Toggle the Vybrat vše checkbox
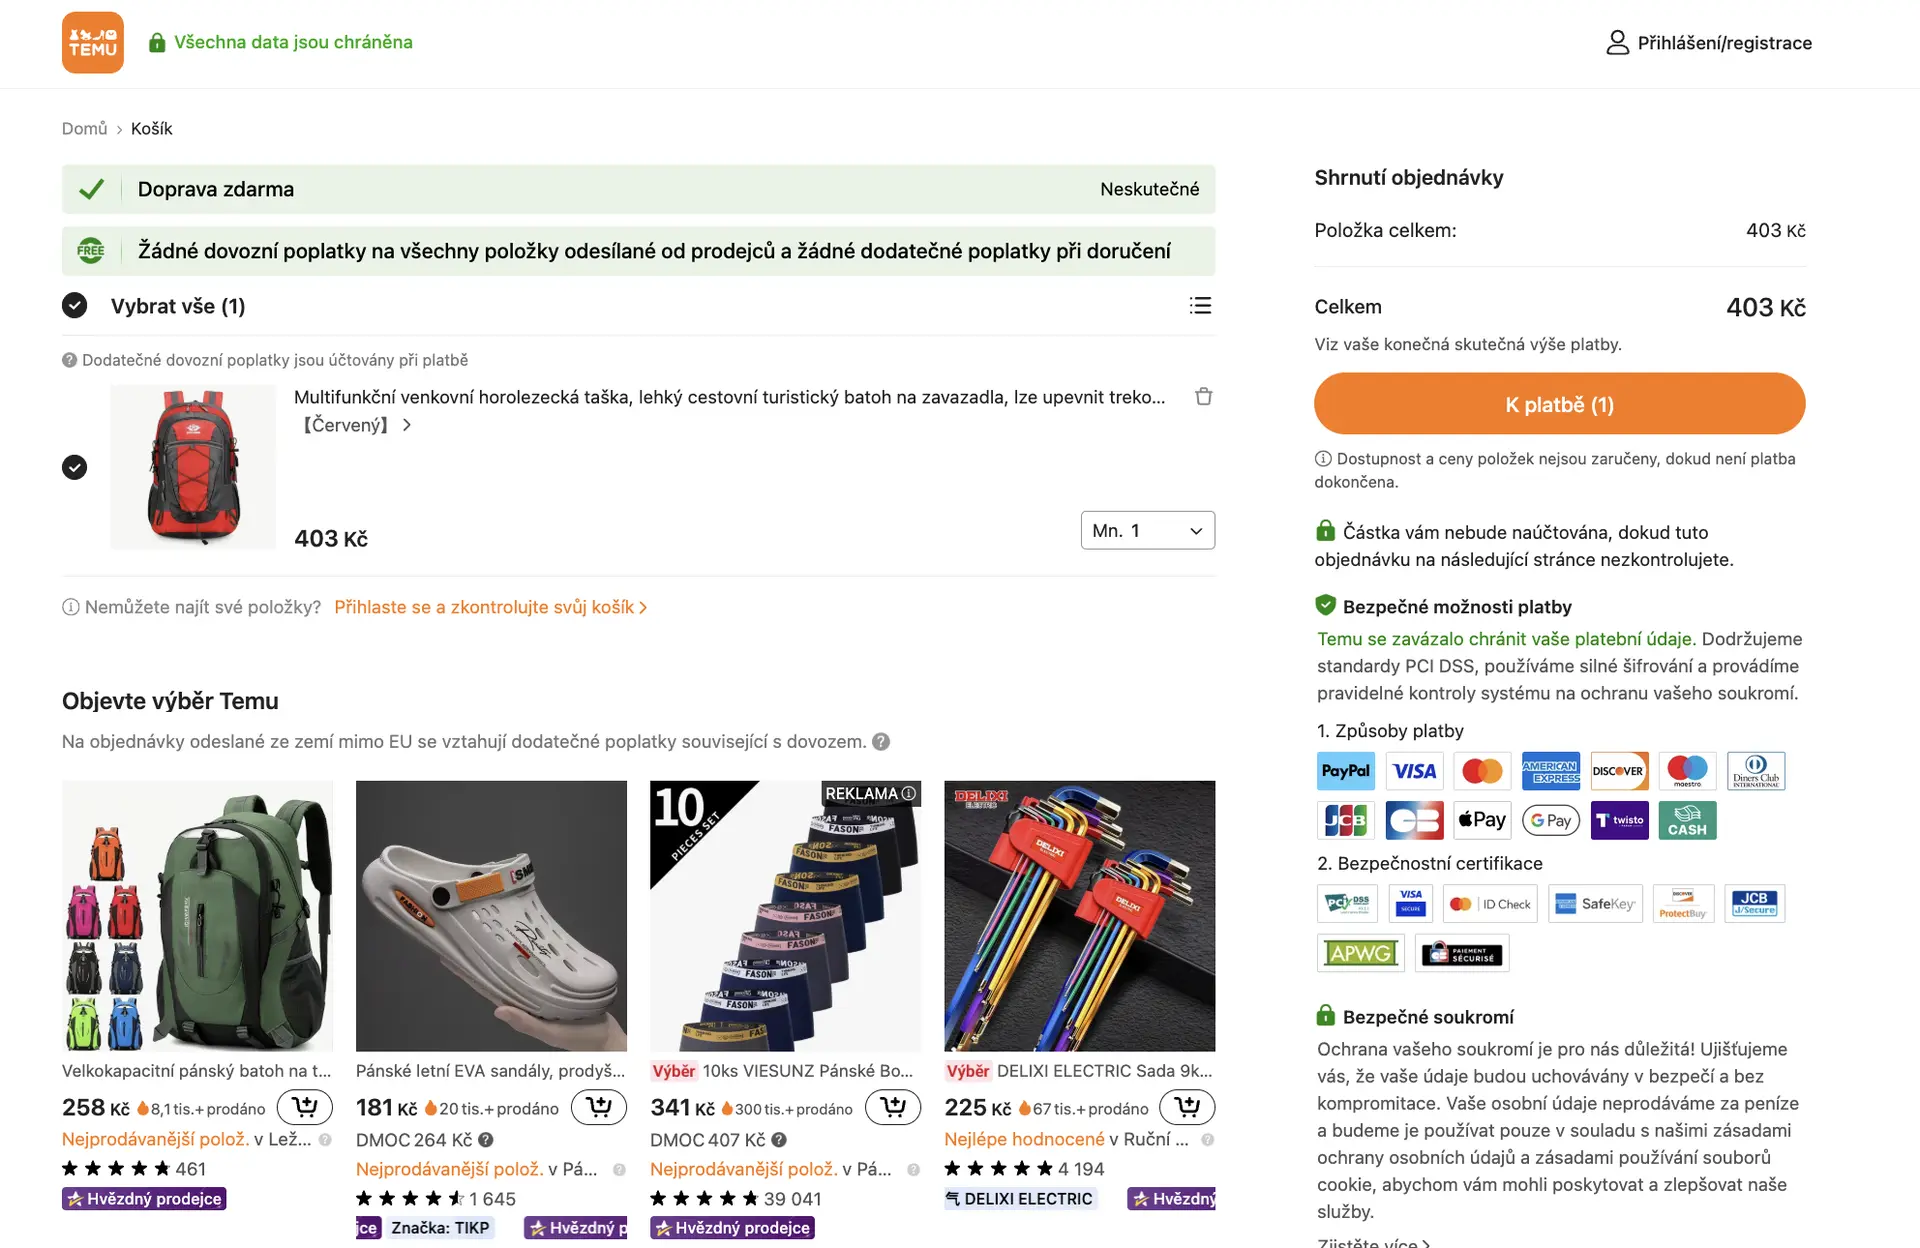Viewport: 1920px width, 1248px height. [x=75, y=305]
